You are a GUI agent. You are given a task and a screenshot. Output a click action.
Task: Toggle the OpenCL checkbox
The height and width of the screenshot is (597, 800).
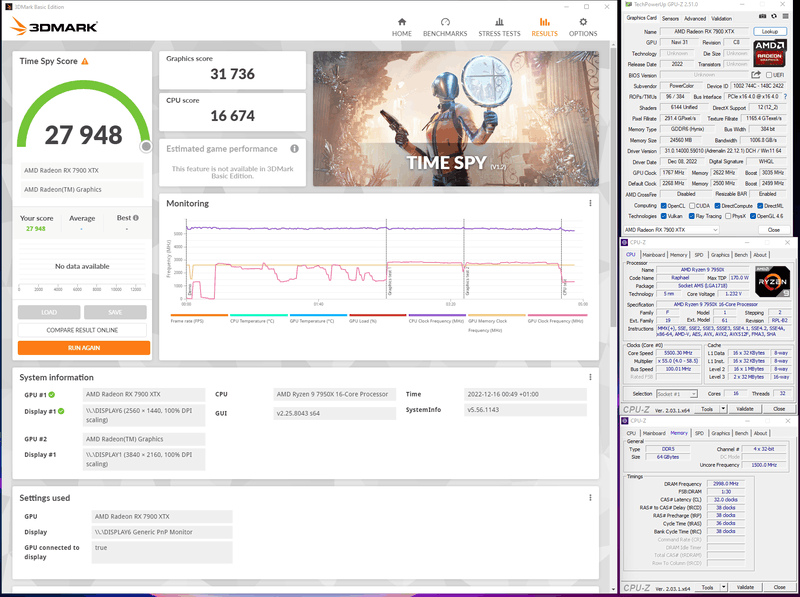pyautogui.click(x=663, y=206)
